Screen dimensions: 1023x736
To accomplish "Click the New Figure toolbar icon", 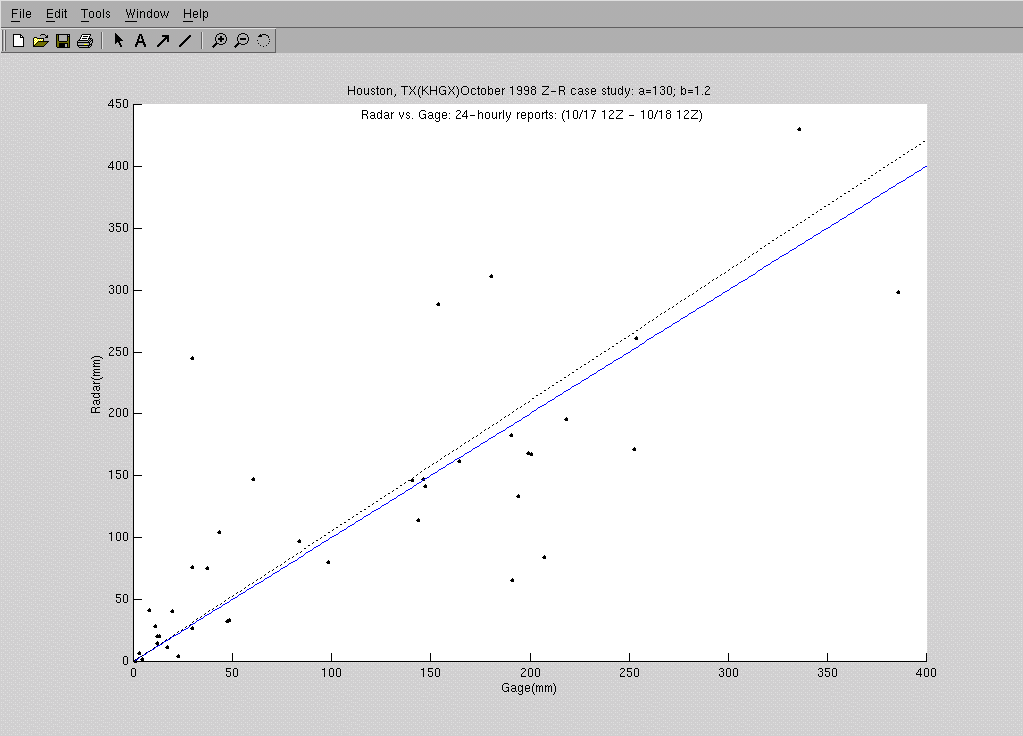I will [18, 41].
